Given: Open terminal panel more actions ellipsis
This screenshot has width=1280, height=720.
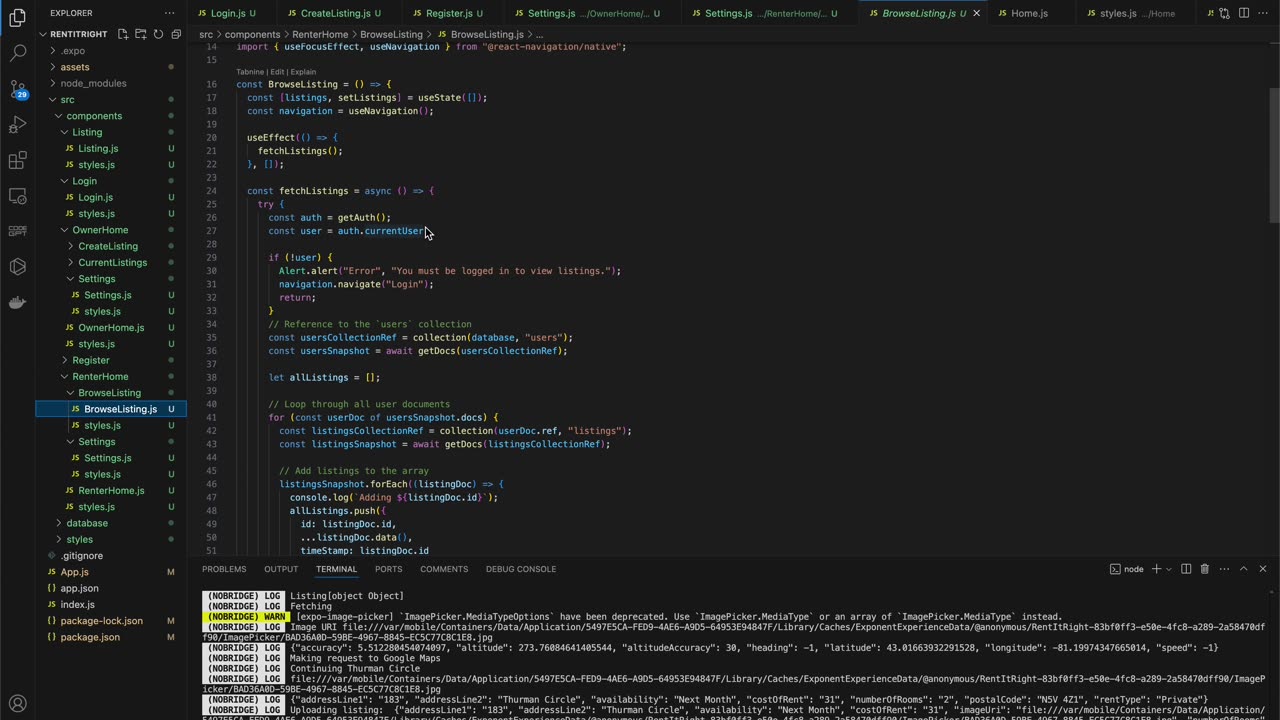Looking at the screenshot, I should pos(1224,569).
